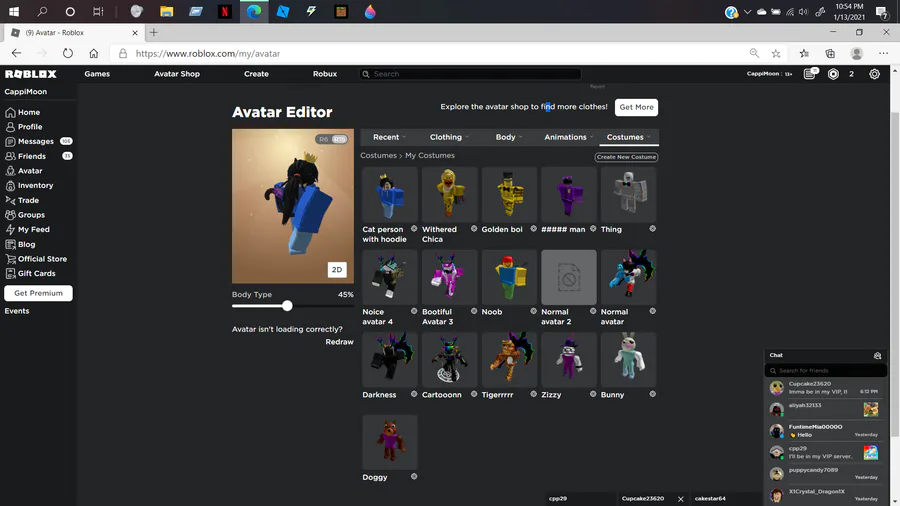Open Roblox Studio taskbar icon
The height and width of the screenshot is (506, 900).
point(283,11)
